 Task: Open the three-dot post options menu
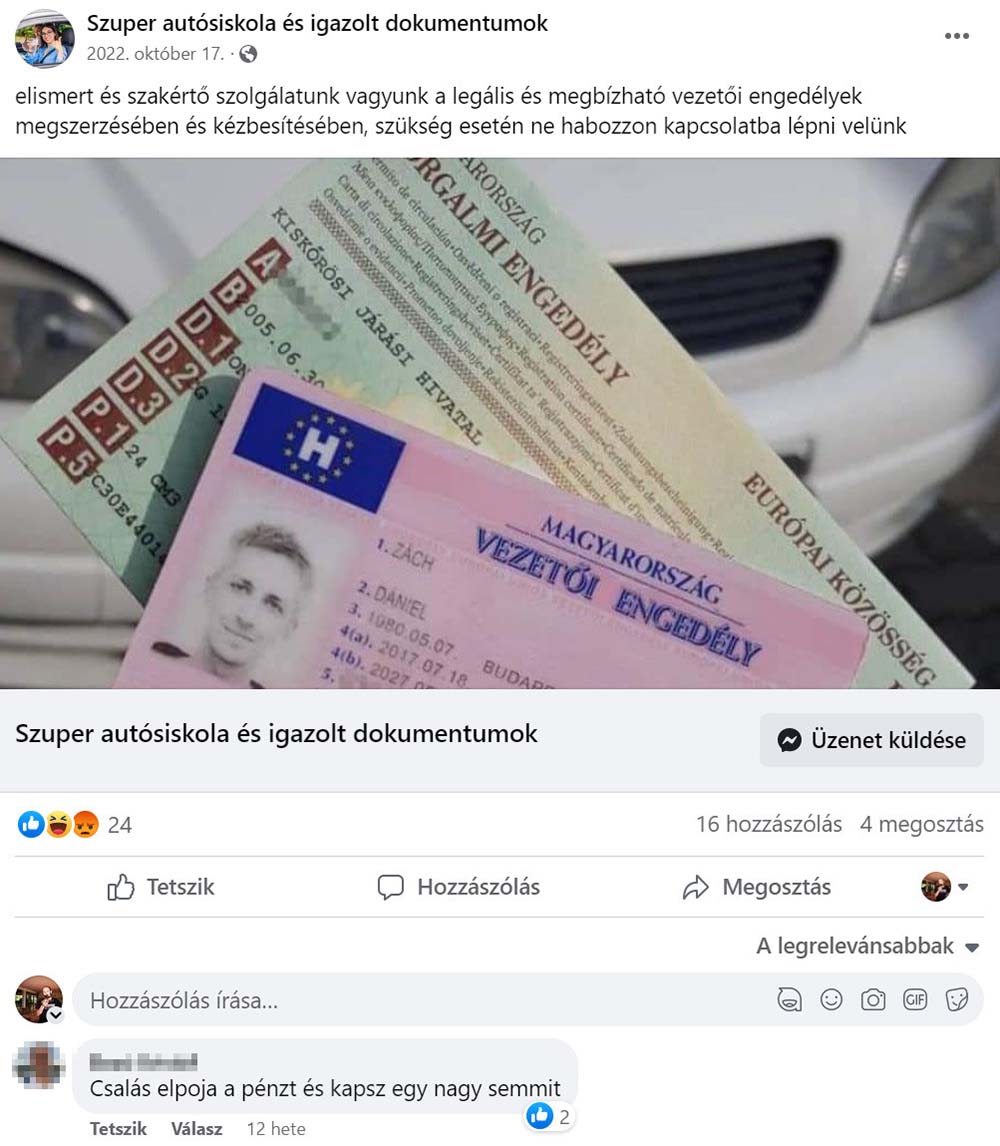pos(956,36)
